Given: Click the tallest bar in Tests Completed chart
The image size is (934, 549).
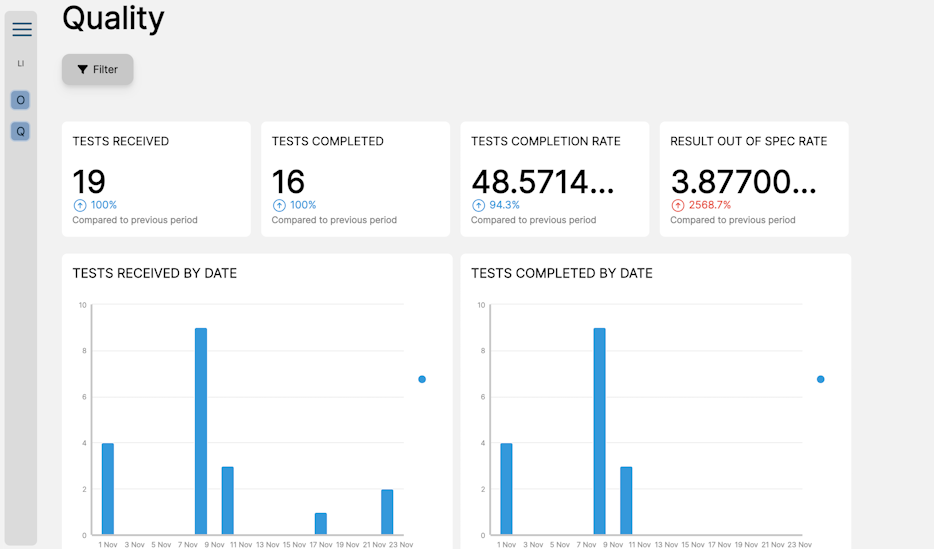Looking at the screenshot, I should [599, 431].
